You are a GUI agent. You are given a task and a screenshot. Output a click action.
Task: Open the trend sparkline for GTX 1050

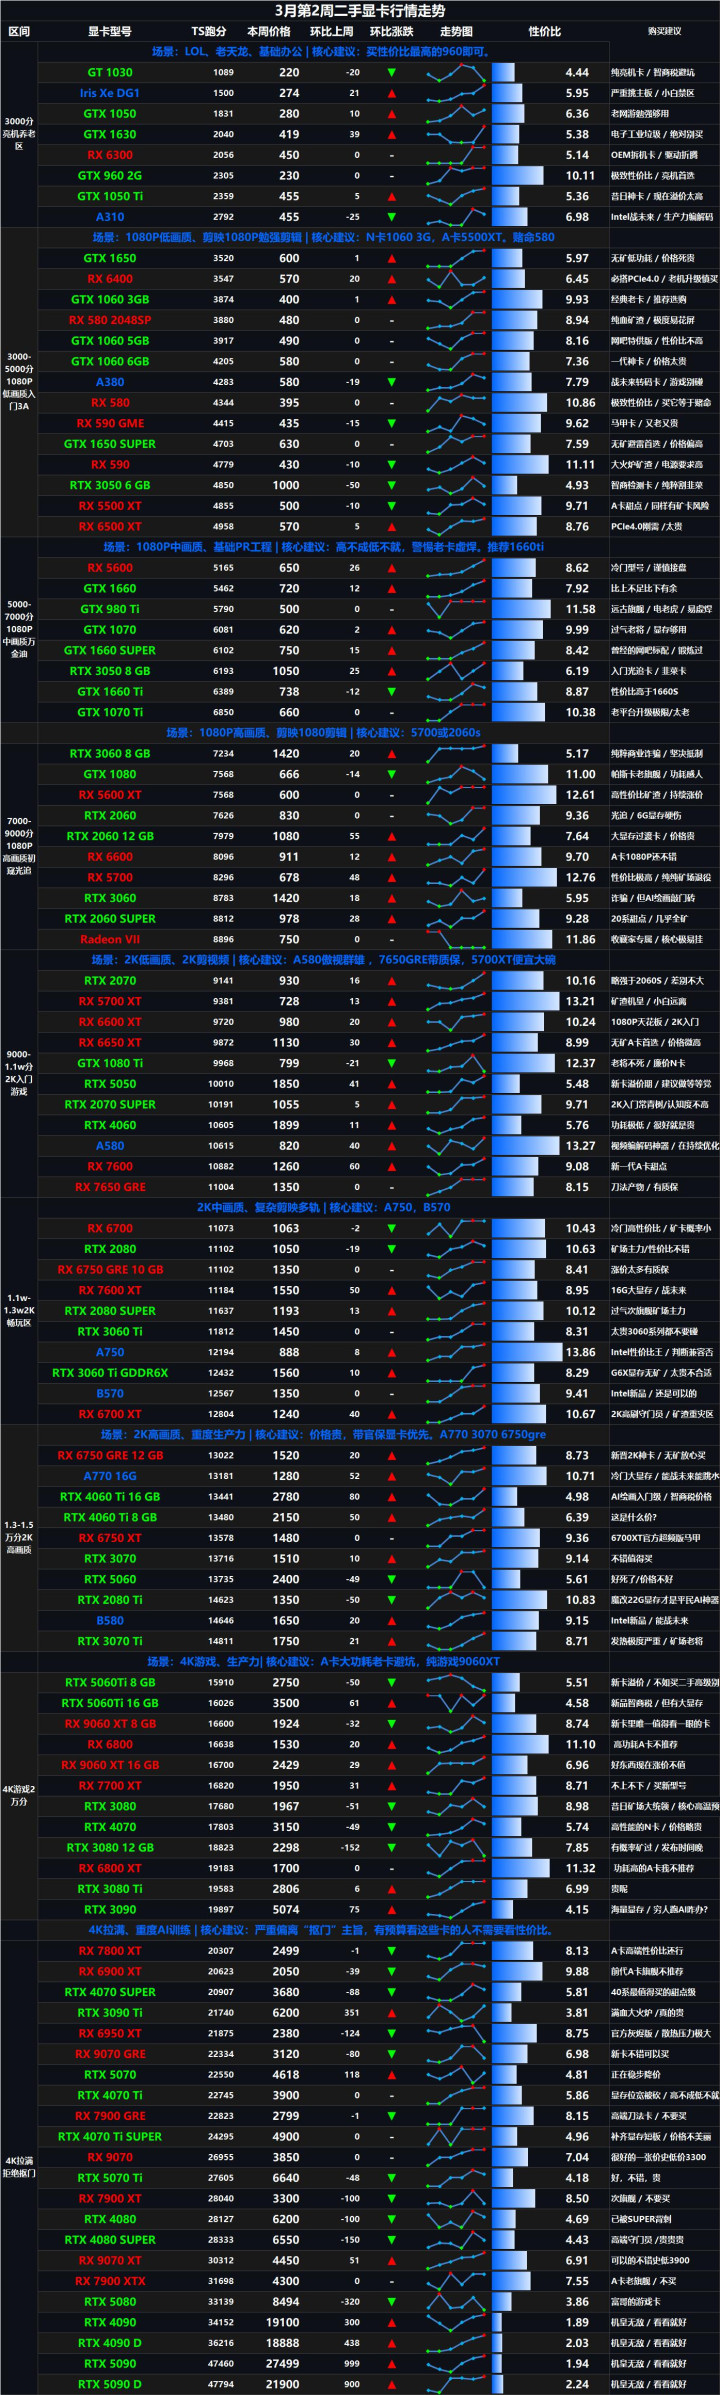[456, 114]
